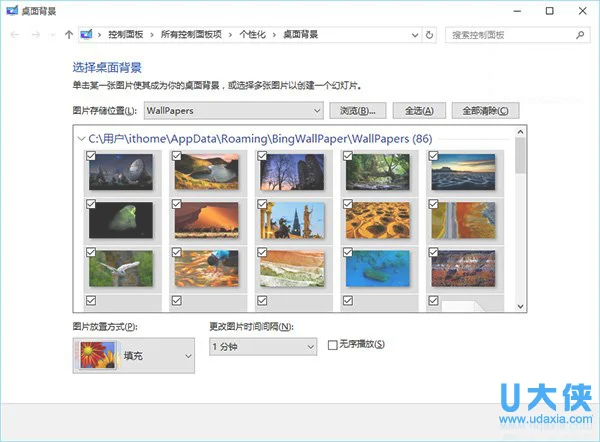The image size is (600, 442).
Task: Open dropdown after 控制面板 breadcrumb
Action: 152,35
